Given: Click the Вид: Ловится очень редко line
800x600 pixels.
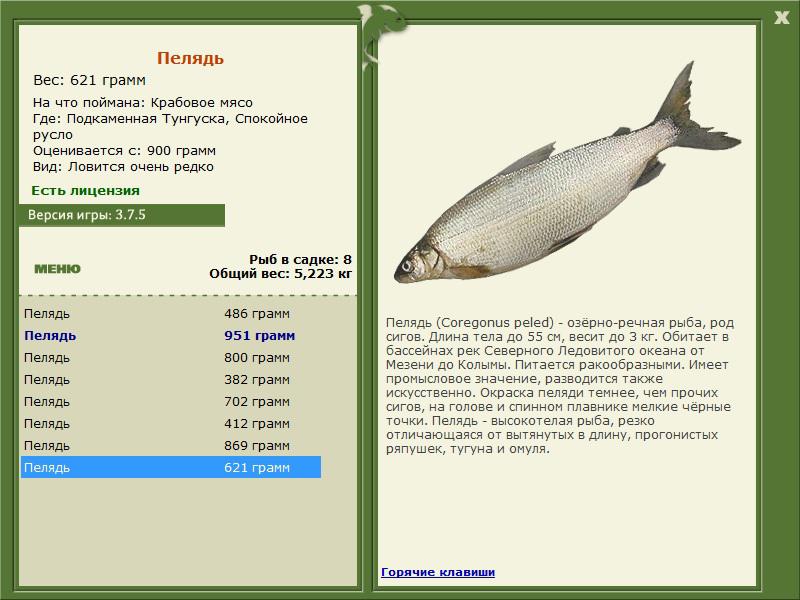Looking at the screenshot, I should pyautogui.click(x=123, y=167).
